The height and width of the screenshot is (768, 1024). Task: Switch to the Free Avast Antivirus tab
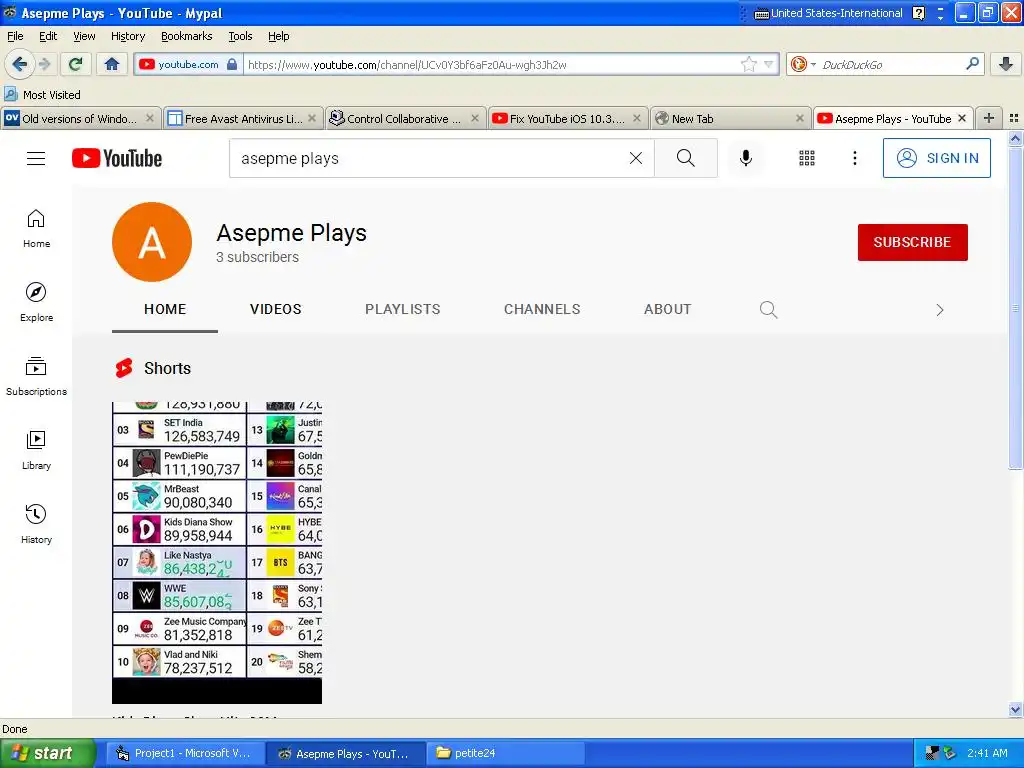[x=242, y=118]
